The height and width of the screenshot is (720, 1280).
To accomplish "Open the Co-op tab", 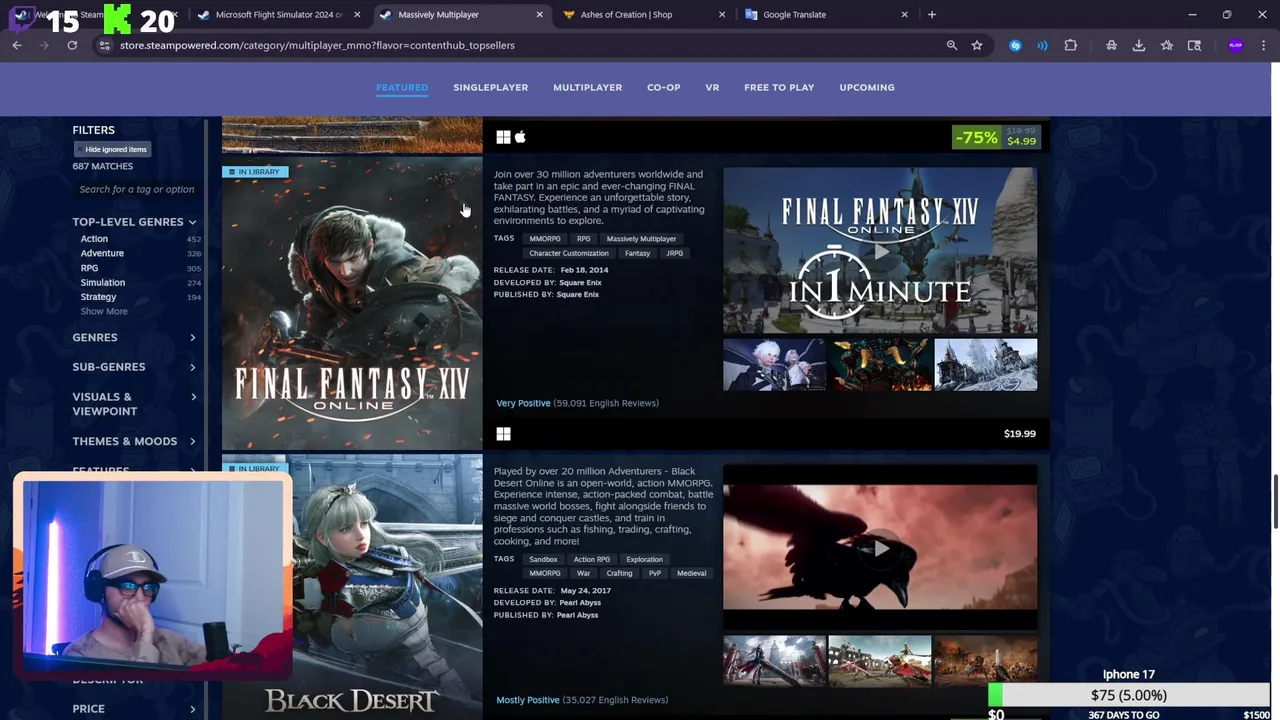I will (663, 87).
